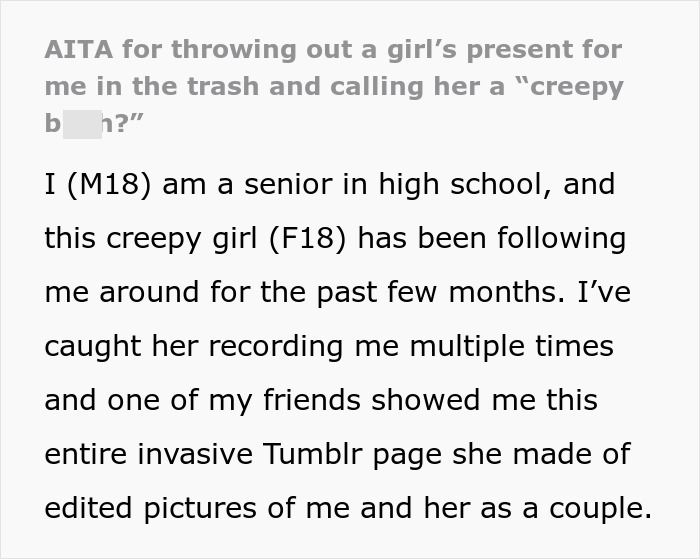Click the word "invasive" in the paragraph

click(195, 454)
